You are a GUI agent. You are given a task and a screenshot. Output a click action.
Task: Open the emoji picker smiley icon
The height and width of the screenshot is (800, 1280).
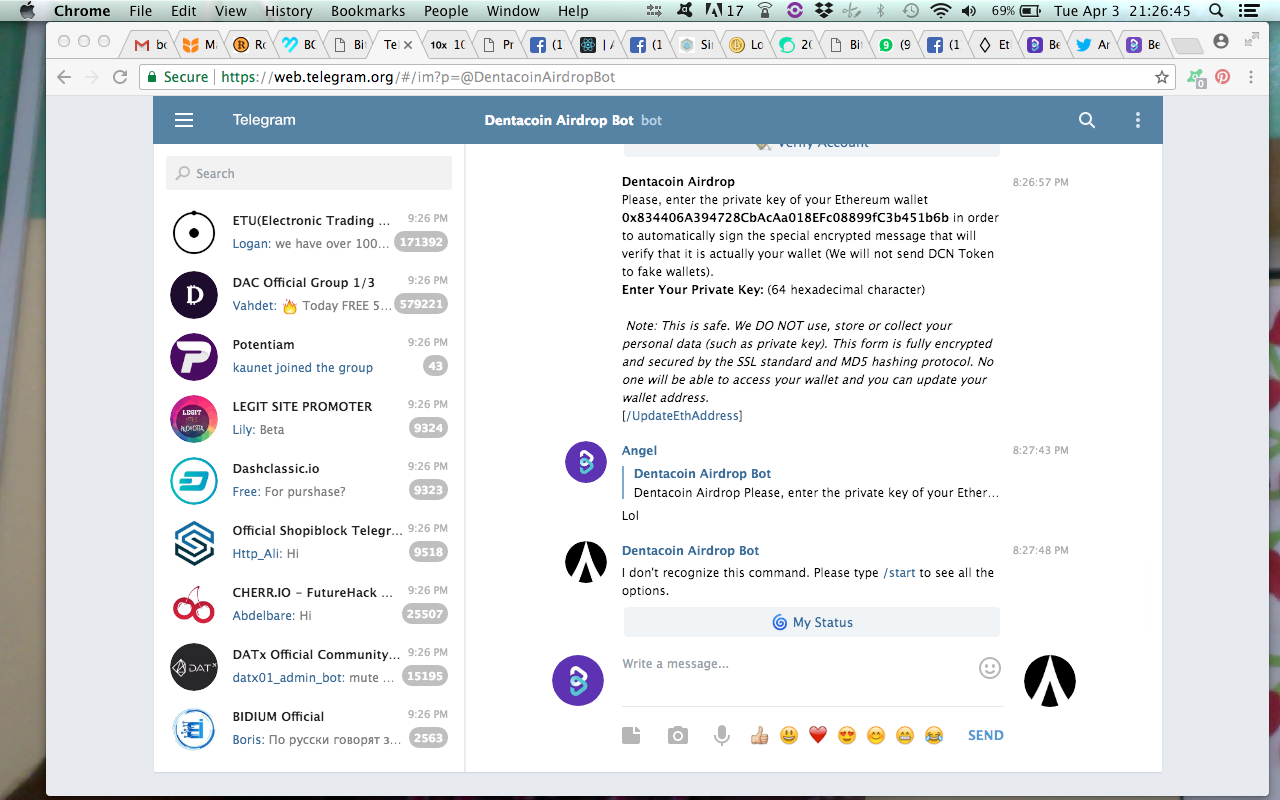click(x=990, y=668)
